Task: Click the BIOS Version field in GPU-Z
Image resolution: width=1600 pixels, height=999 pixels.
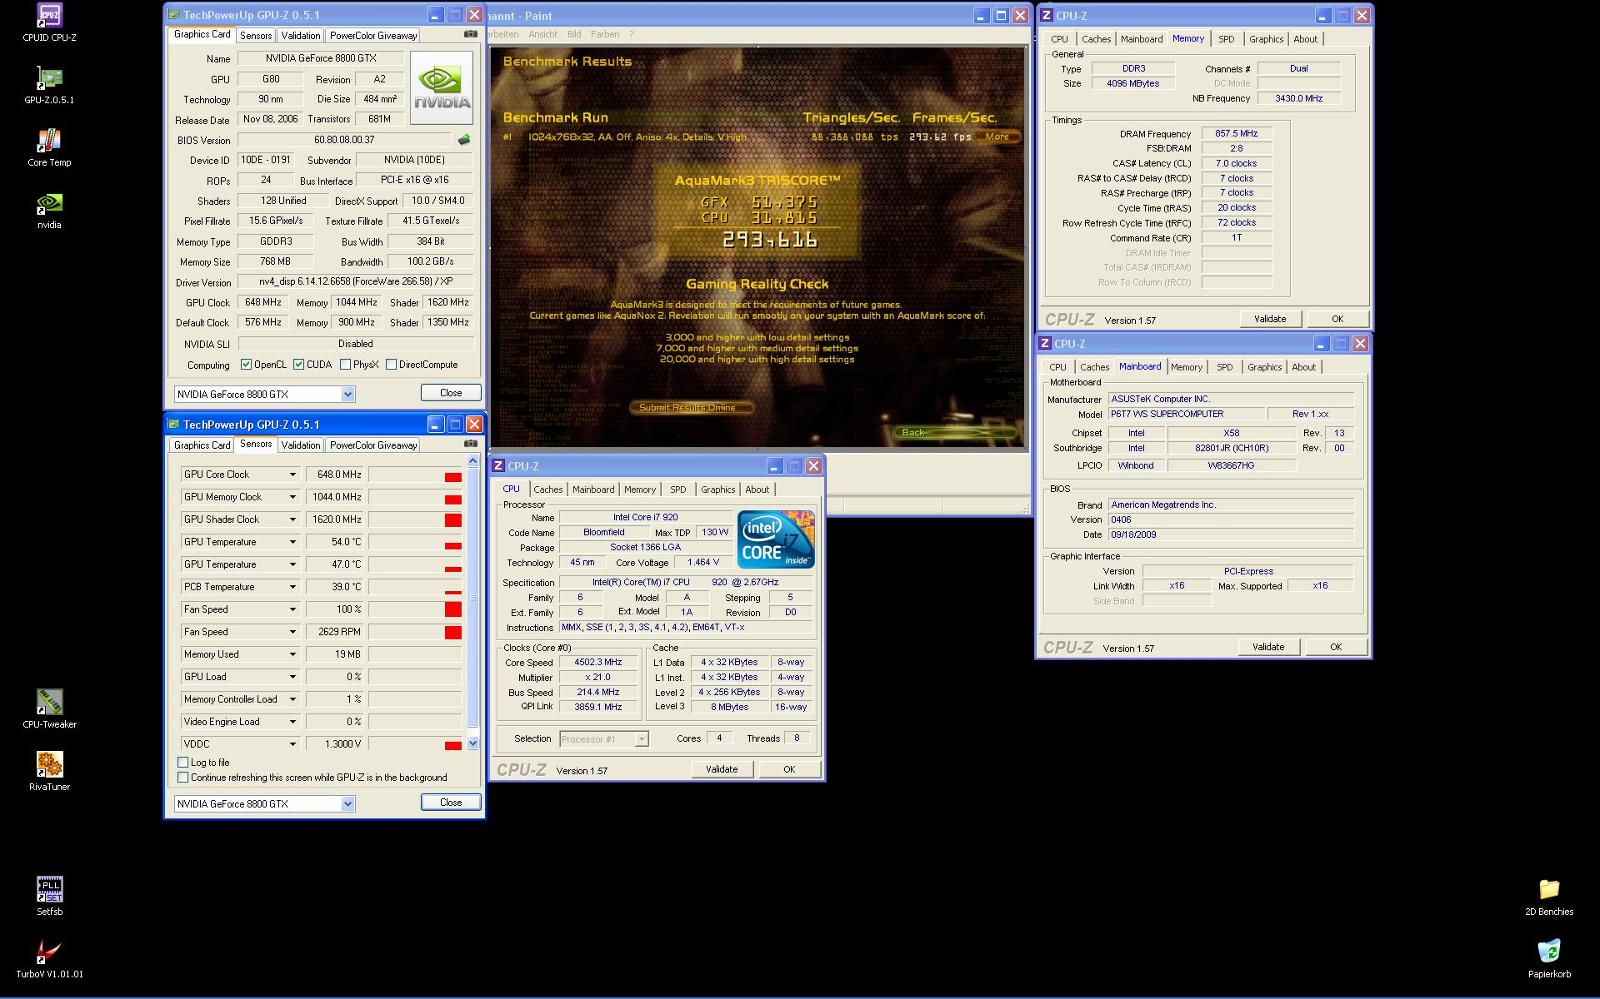Action: (x=344, y=140)
